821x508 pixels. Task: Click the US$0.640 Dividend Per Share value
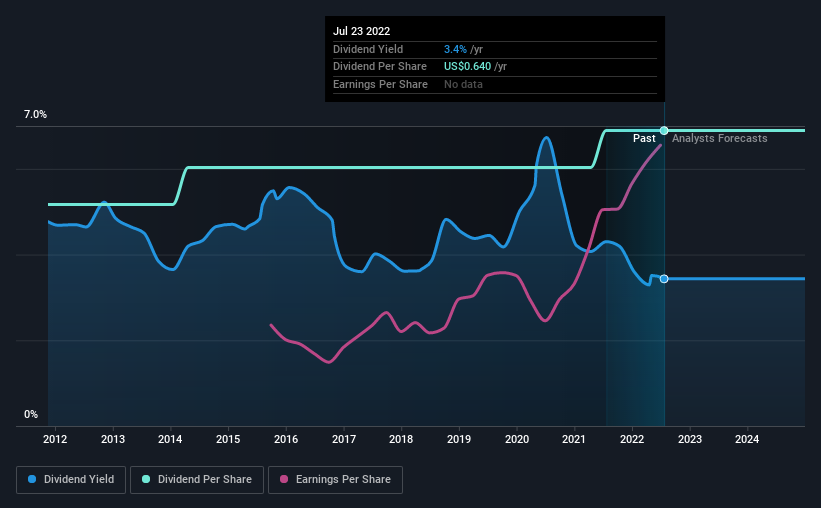pos(468,67)
